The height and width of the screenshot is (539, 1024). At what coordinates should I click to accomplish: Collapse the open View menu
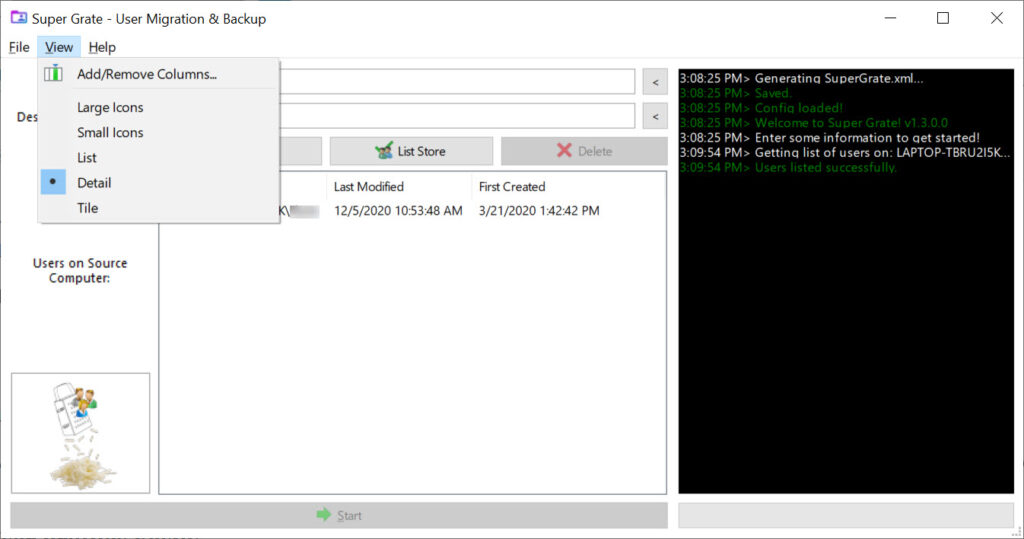(59, 47)
